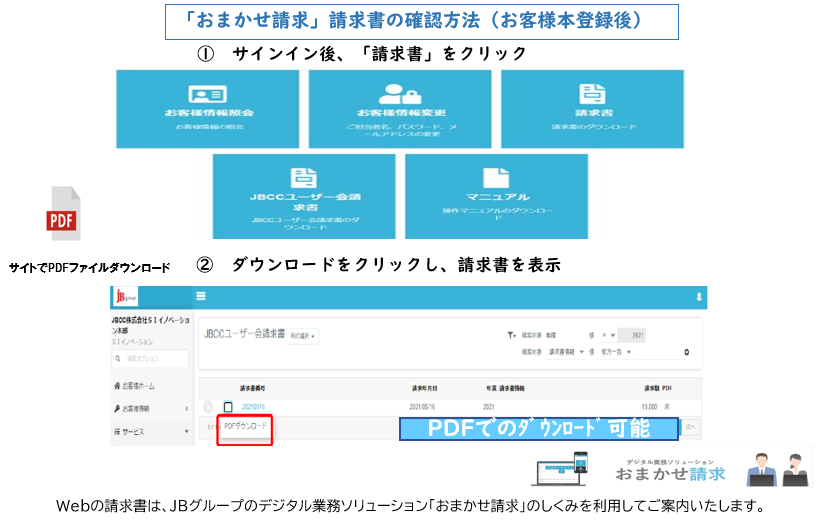This screenshot has width=829, height=520.
Task: Click the laptop and phone illustration
Action: coord(561,468)
